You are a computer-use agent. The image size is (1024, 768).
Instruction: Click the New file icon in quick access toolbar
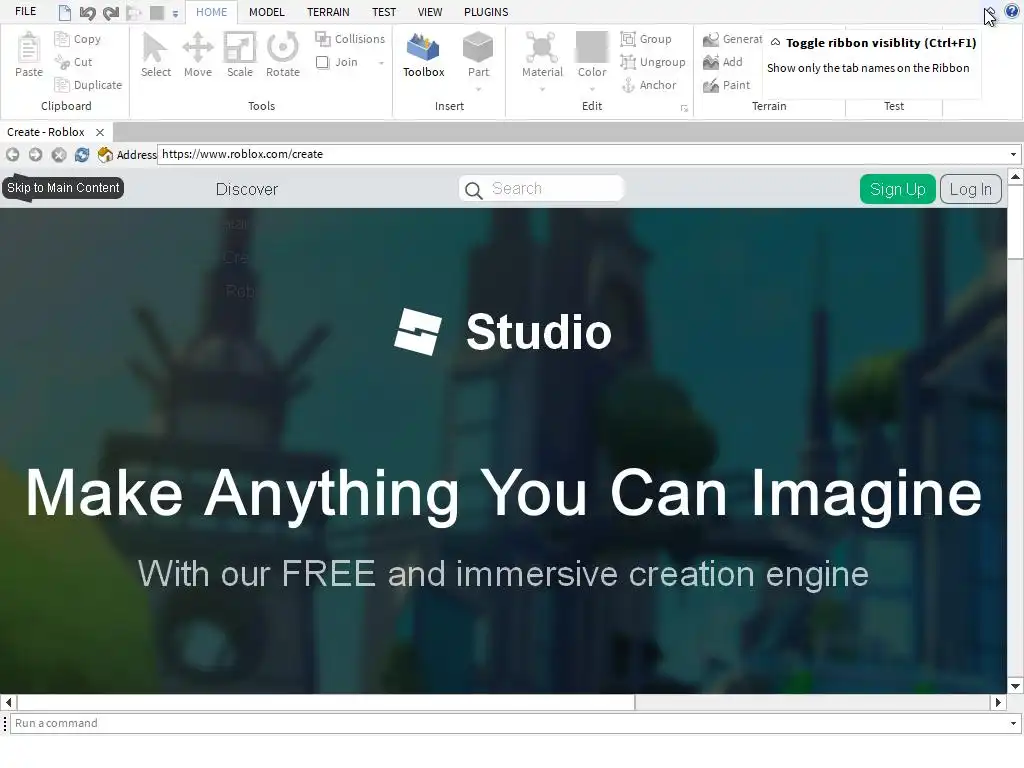64,12
